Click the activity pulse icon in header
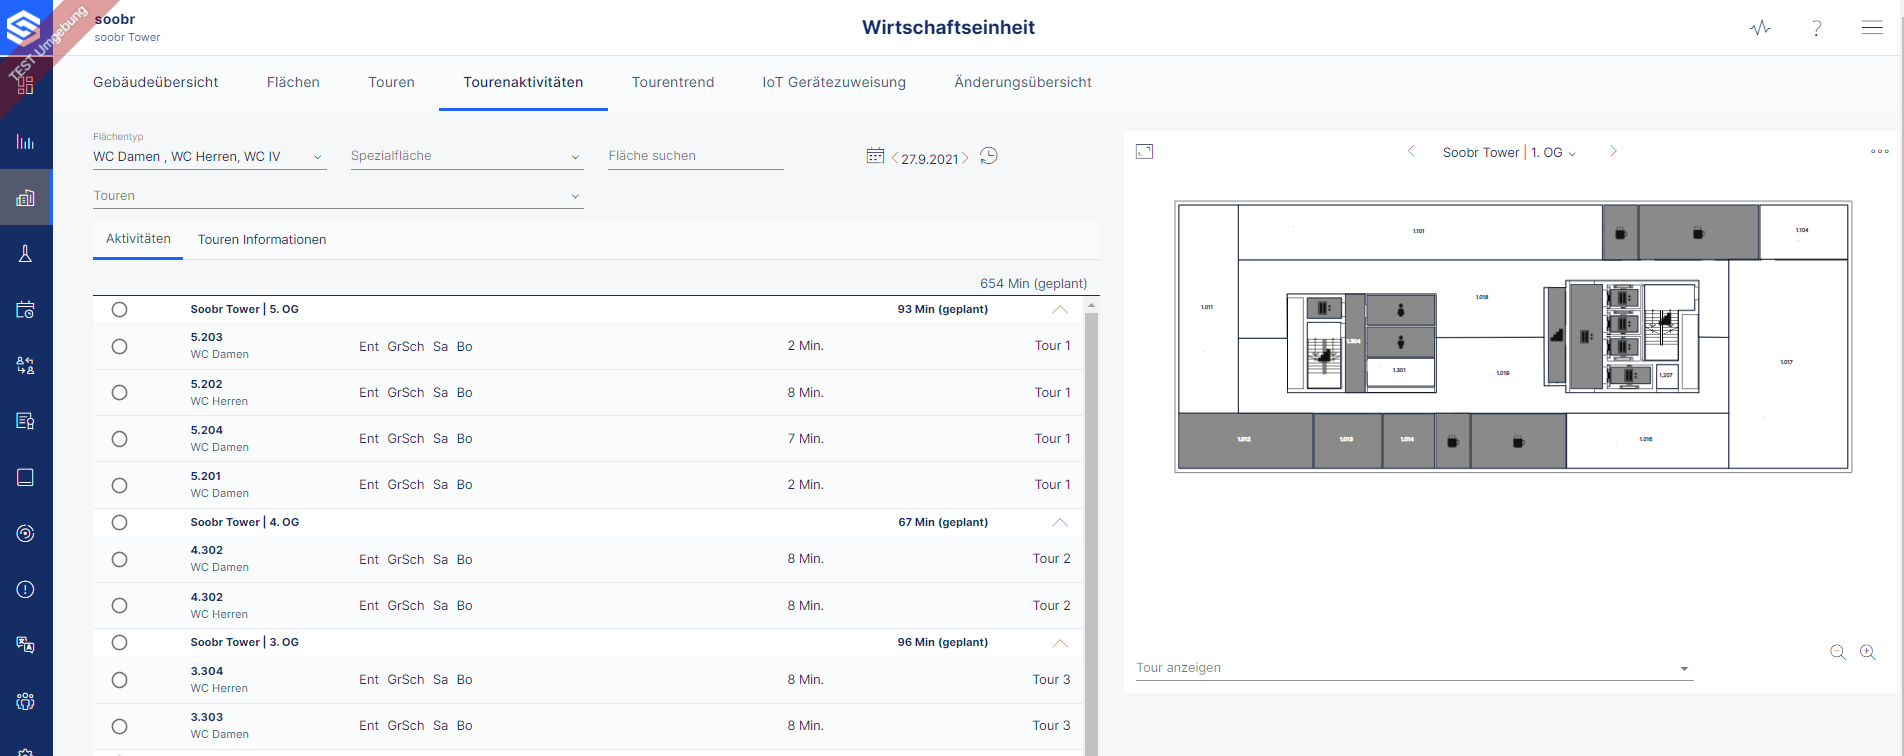 pyautogui.click(x=1760, y=28)
